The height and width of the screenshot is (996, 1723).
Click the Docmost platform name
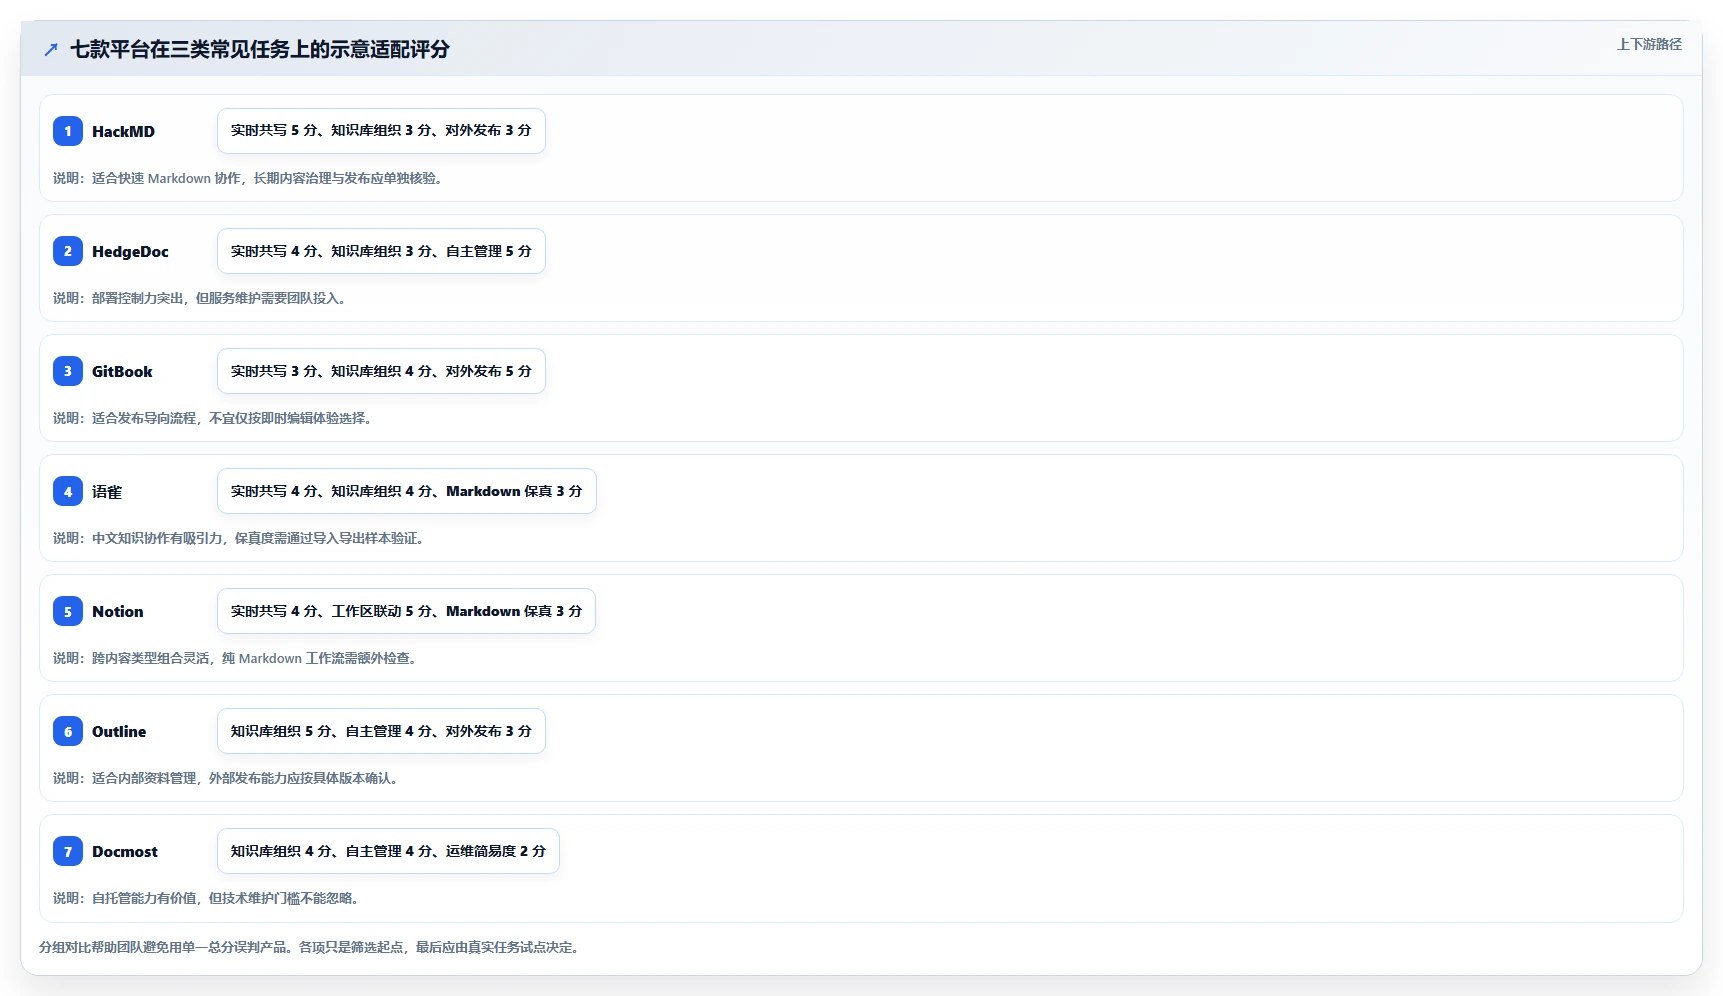125,851
